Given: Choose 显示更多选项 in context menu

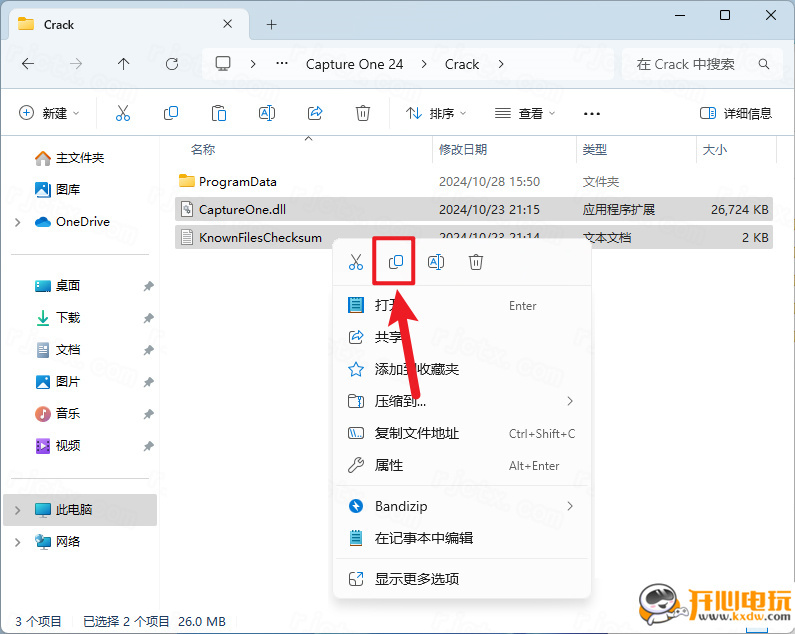Looking at the screenshot, I should (462, 579).
